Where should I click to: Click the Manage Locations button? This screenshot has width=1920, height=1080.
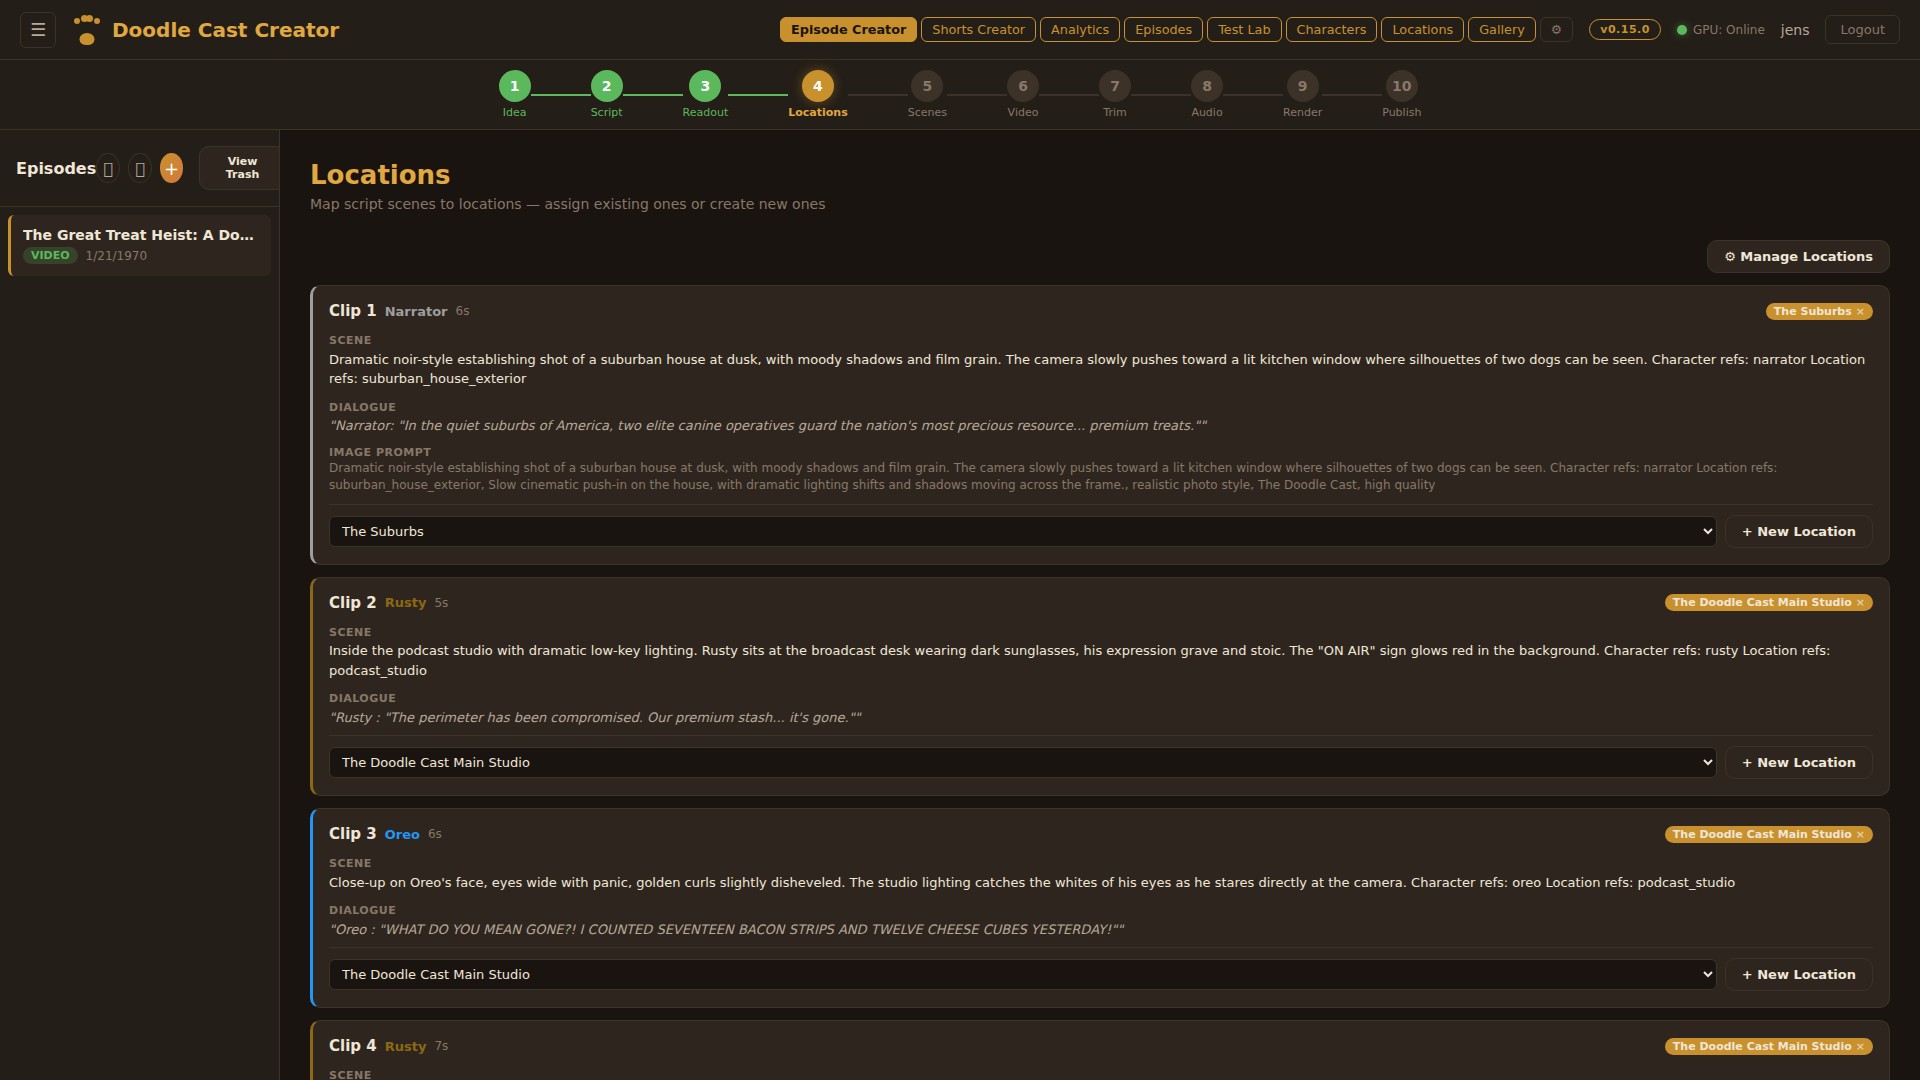pos(1797,256)
